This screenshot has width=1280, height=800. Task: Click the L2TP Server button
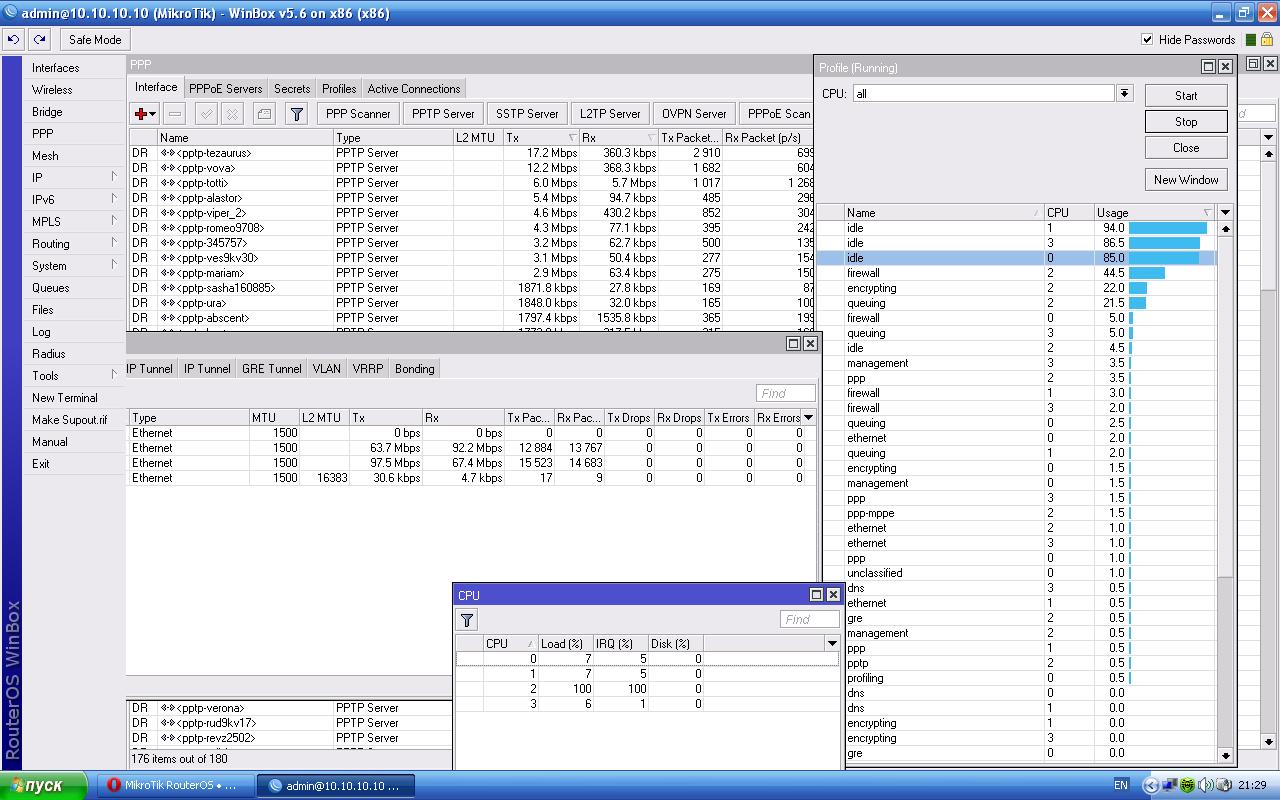coord(610,114)
